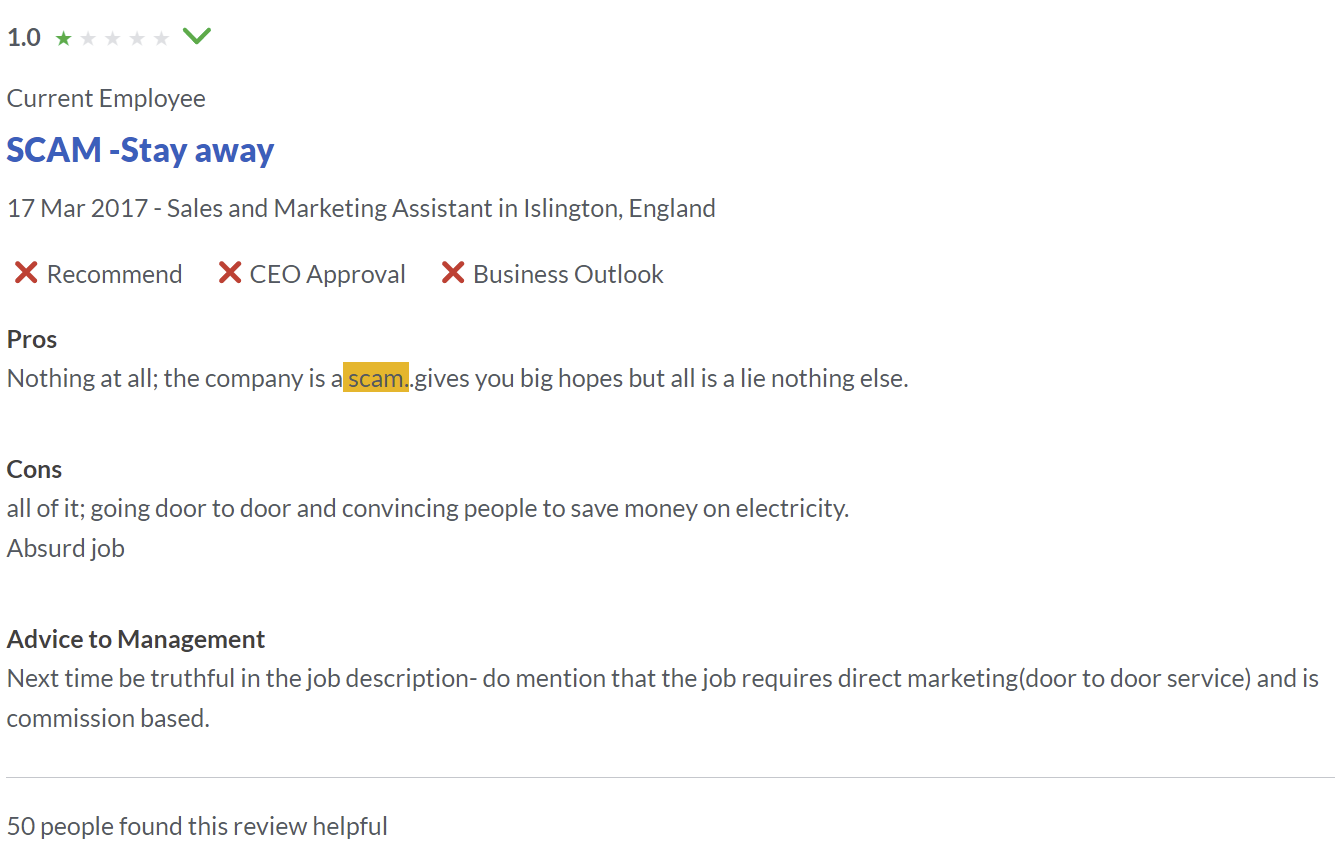Click the red X beside Recommend
This screenshot has width=1335, height=858.
(x=26, y=273)
